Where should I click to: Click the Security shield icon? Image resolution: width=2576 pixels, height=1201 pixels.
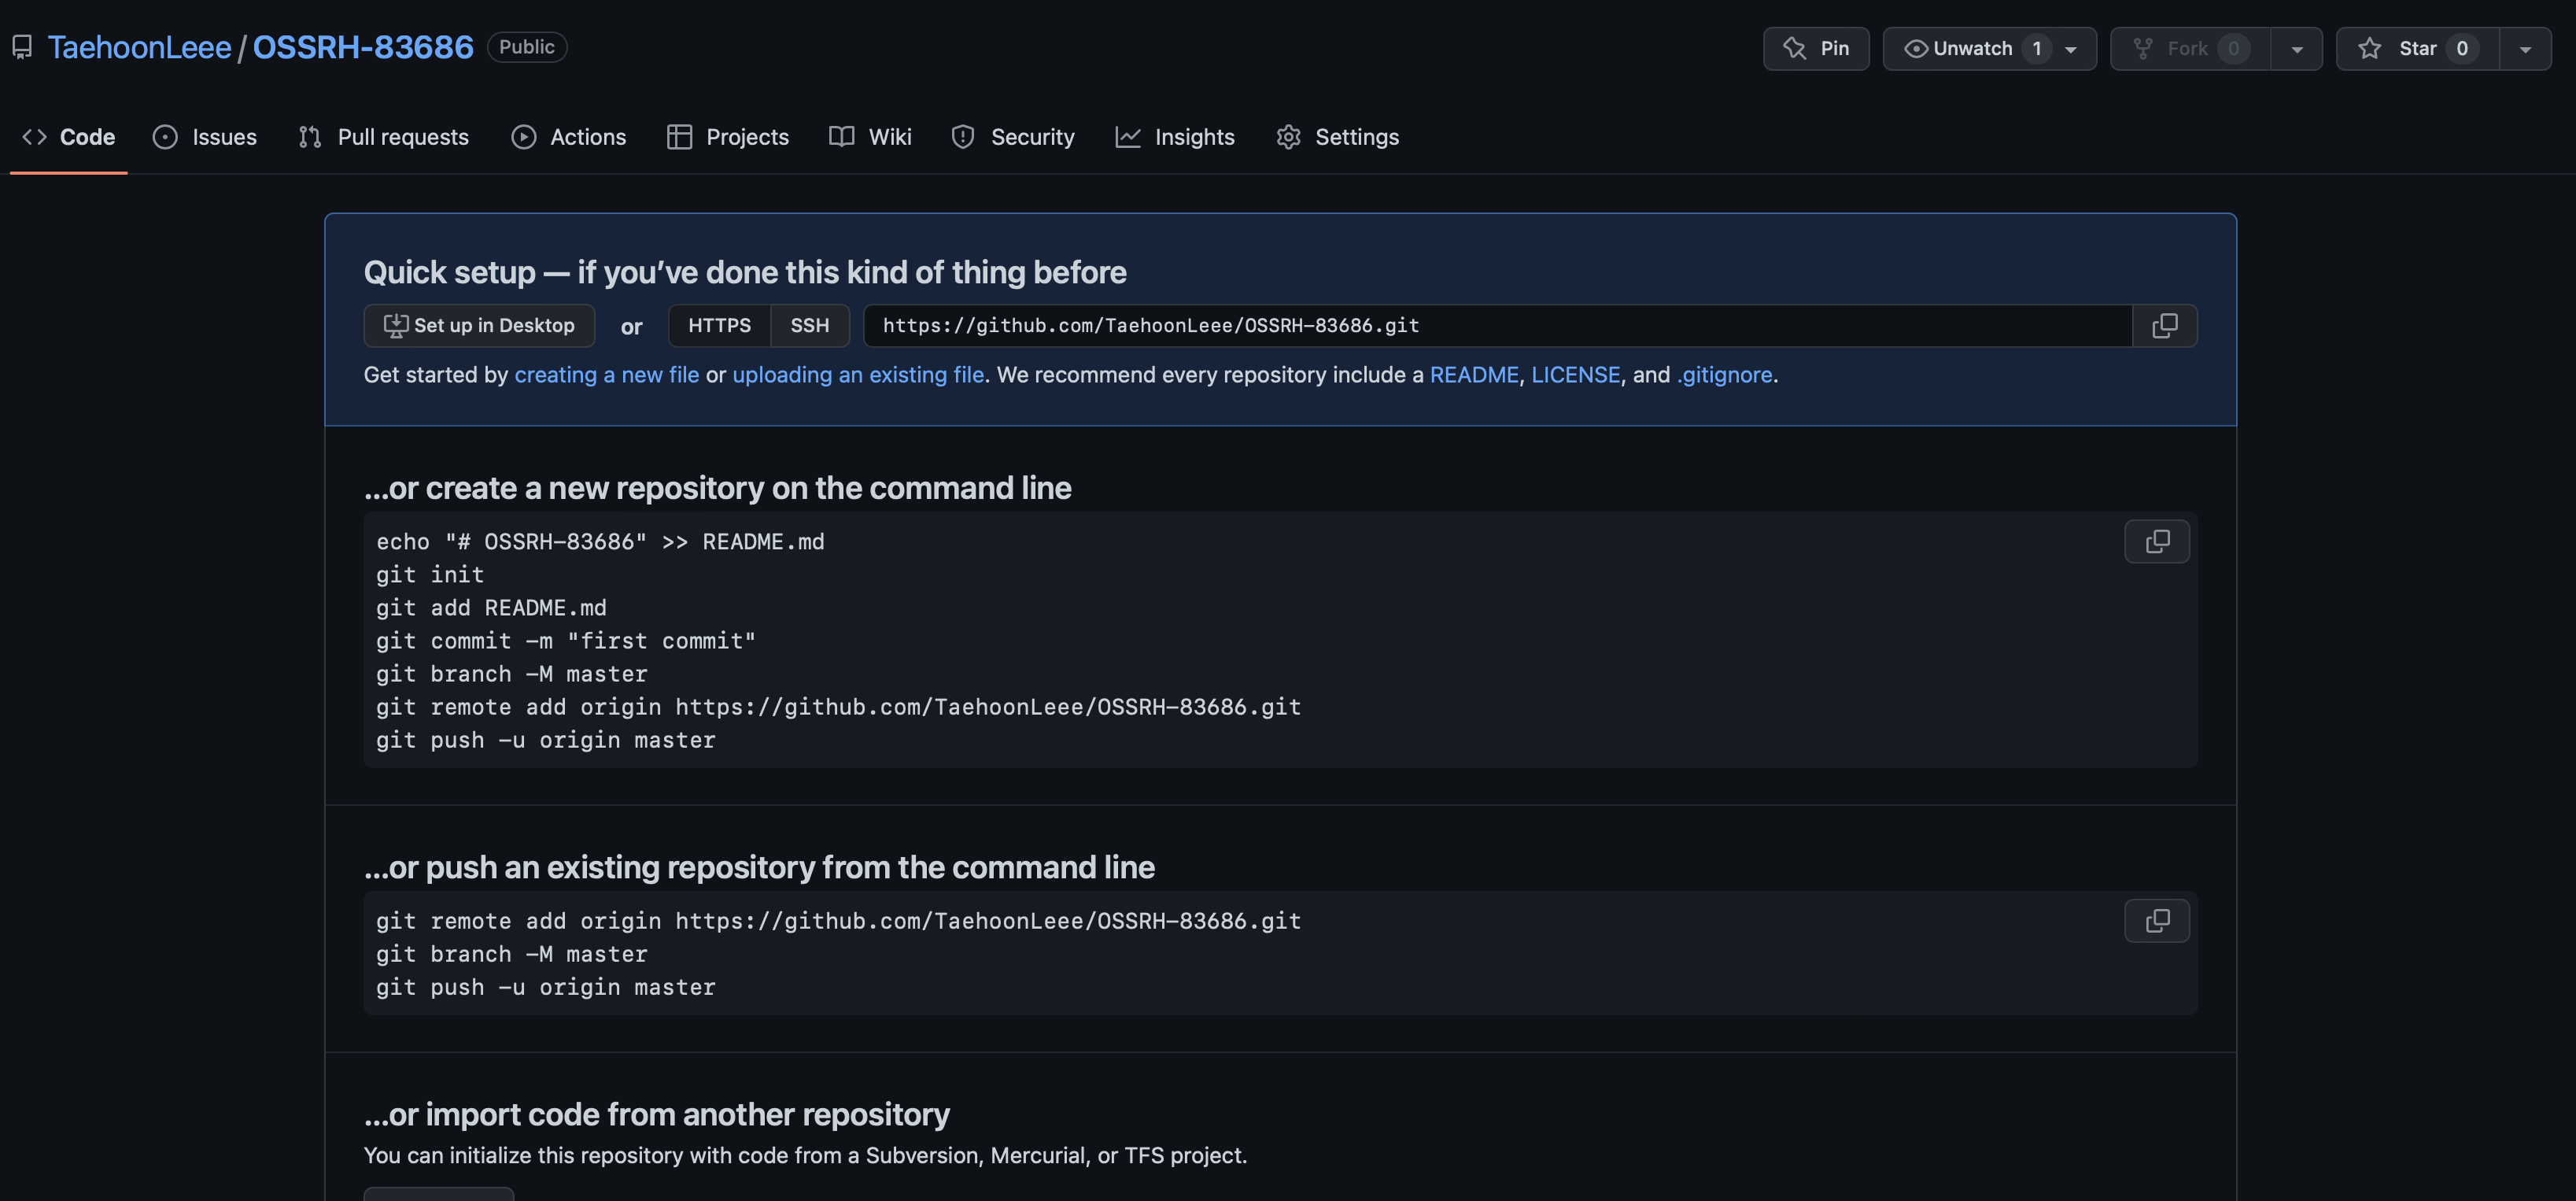point(963,137)
